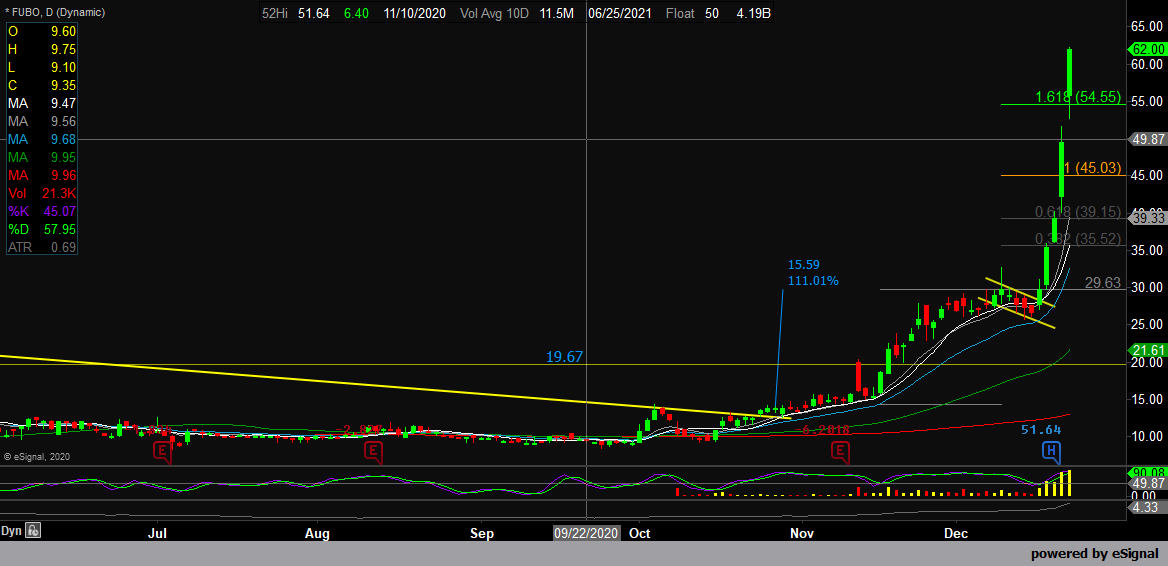Click the Sep label on the date axis

pyautogui.click(x=482, y=534)
